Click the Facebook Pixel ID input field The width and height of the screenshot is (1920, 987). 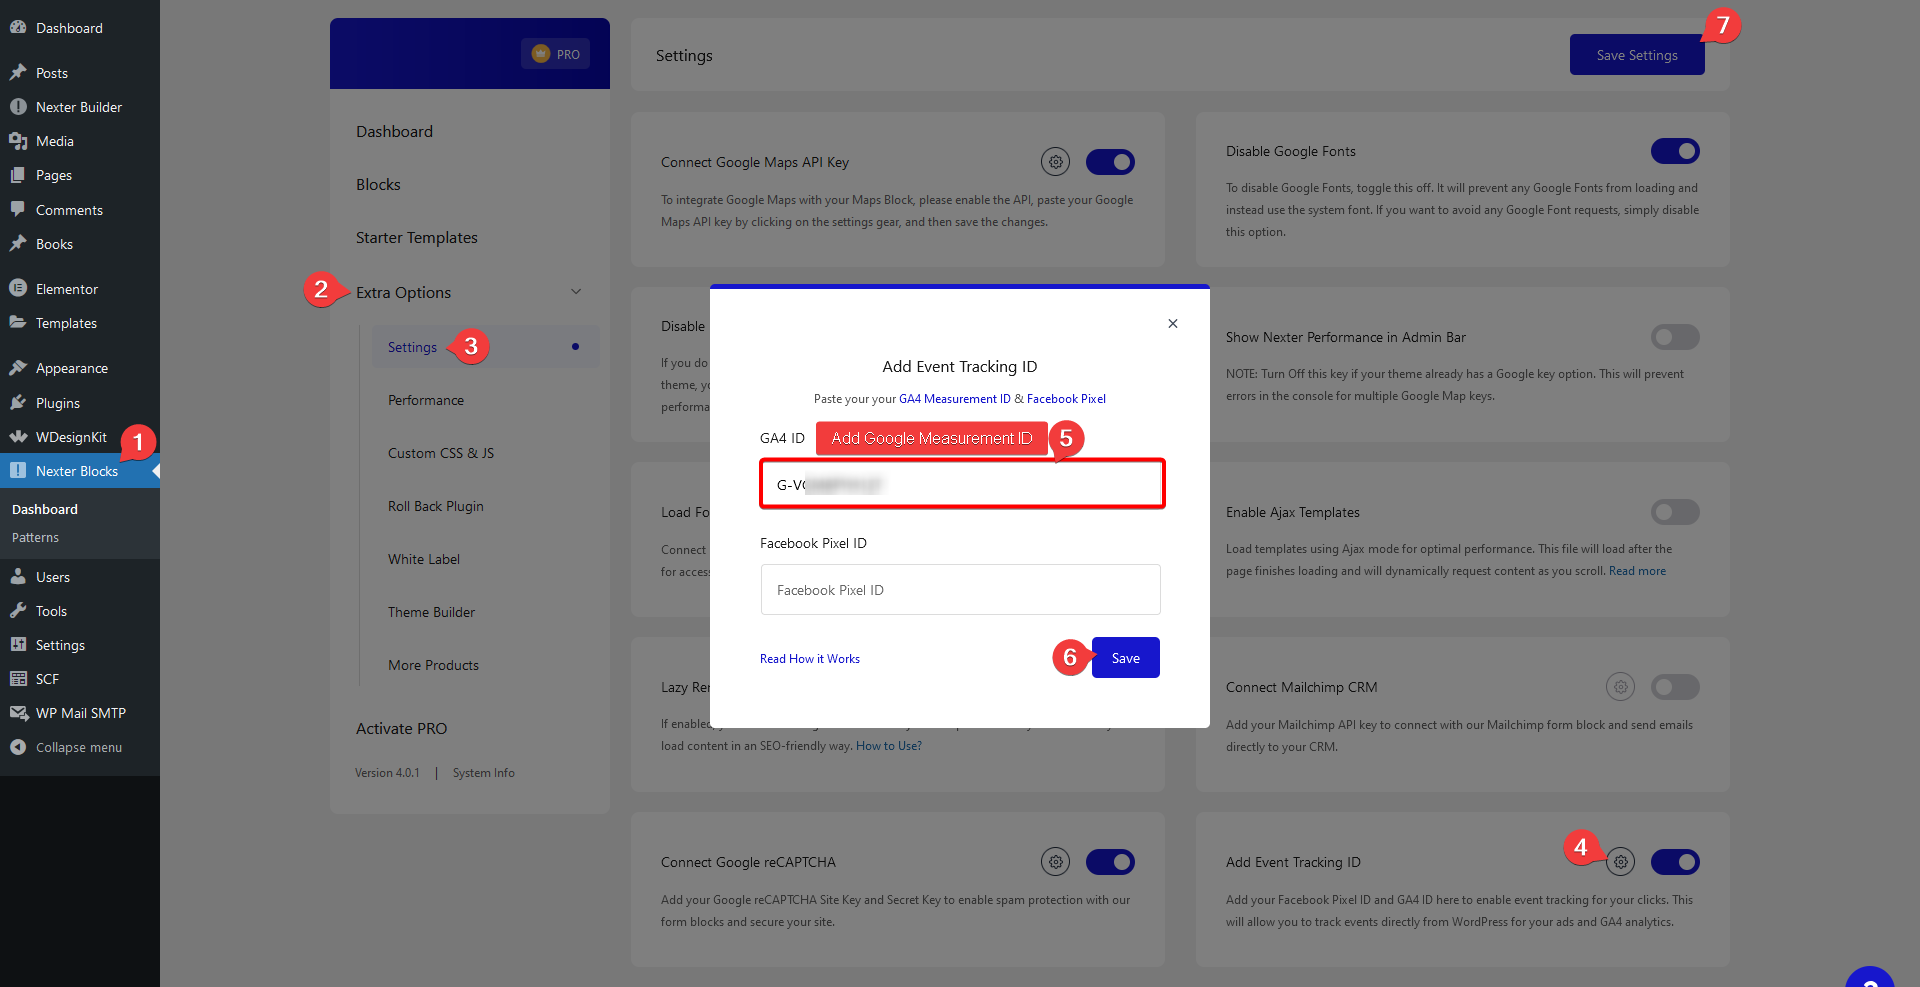tap(959, 589)
